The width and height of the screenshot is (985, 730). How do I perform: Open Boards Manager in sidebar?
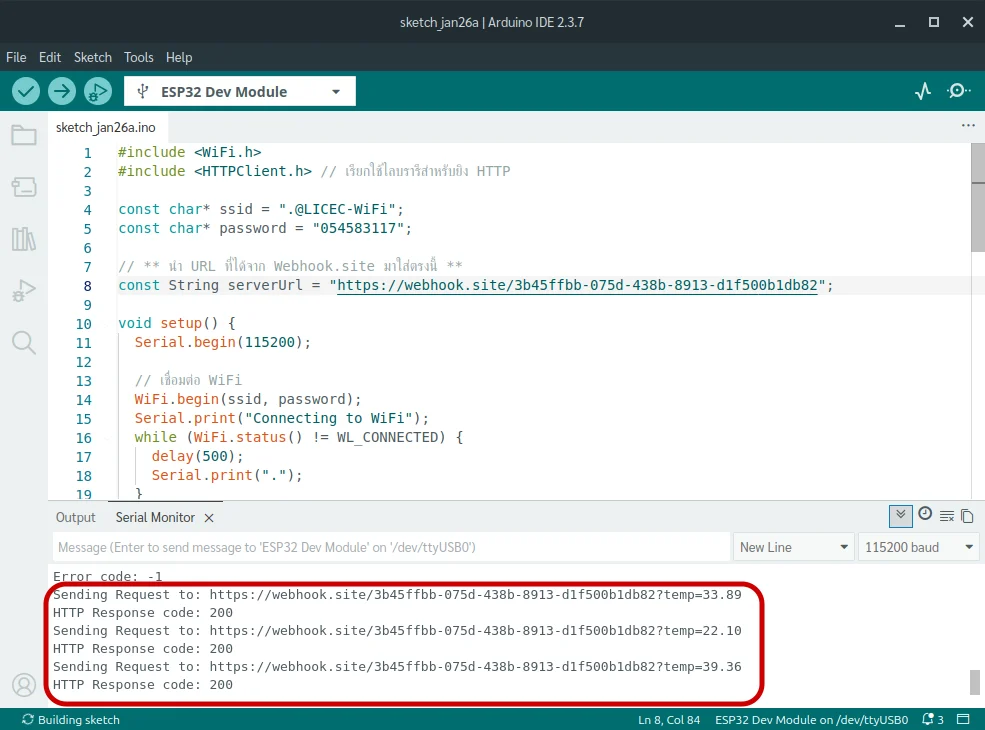point(24,187)
